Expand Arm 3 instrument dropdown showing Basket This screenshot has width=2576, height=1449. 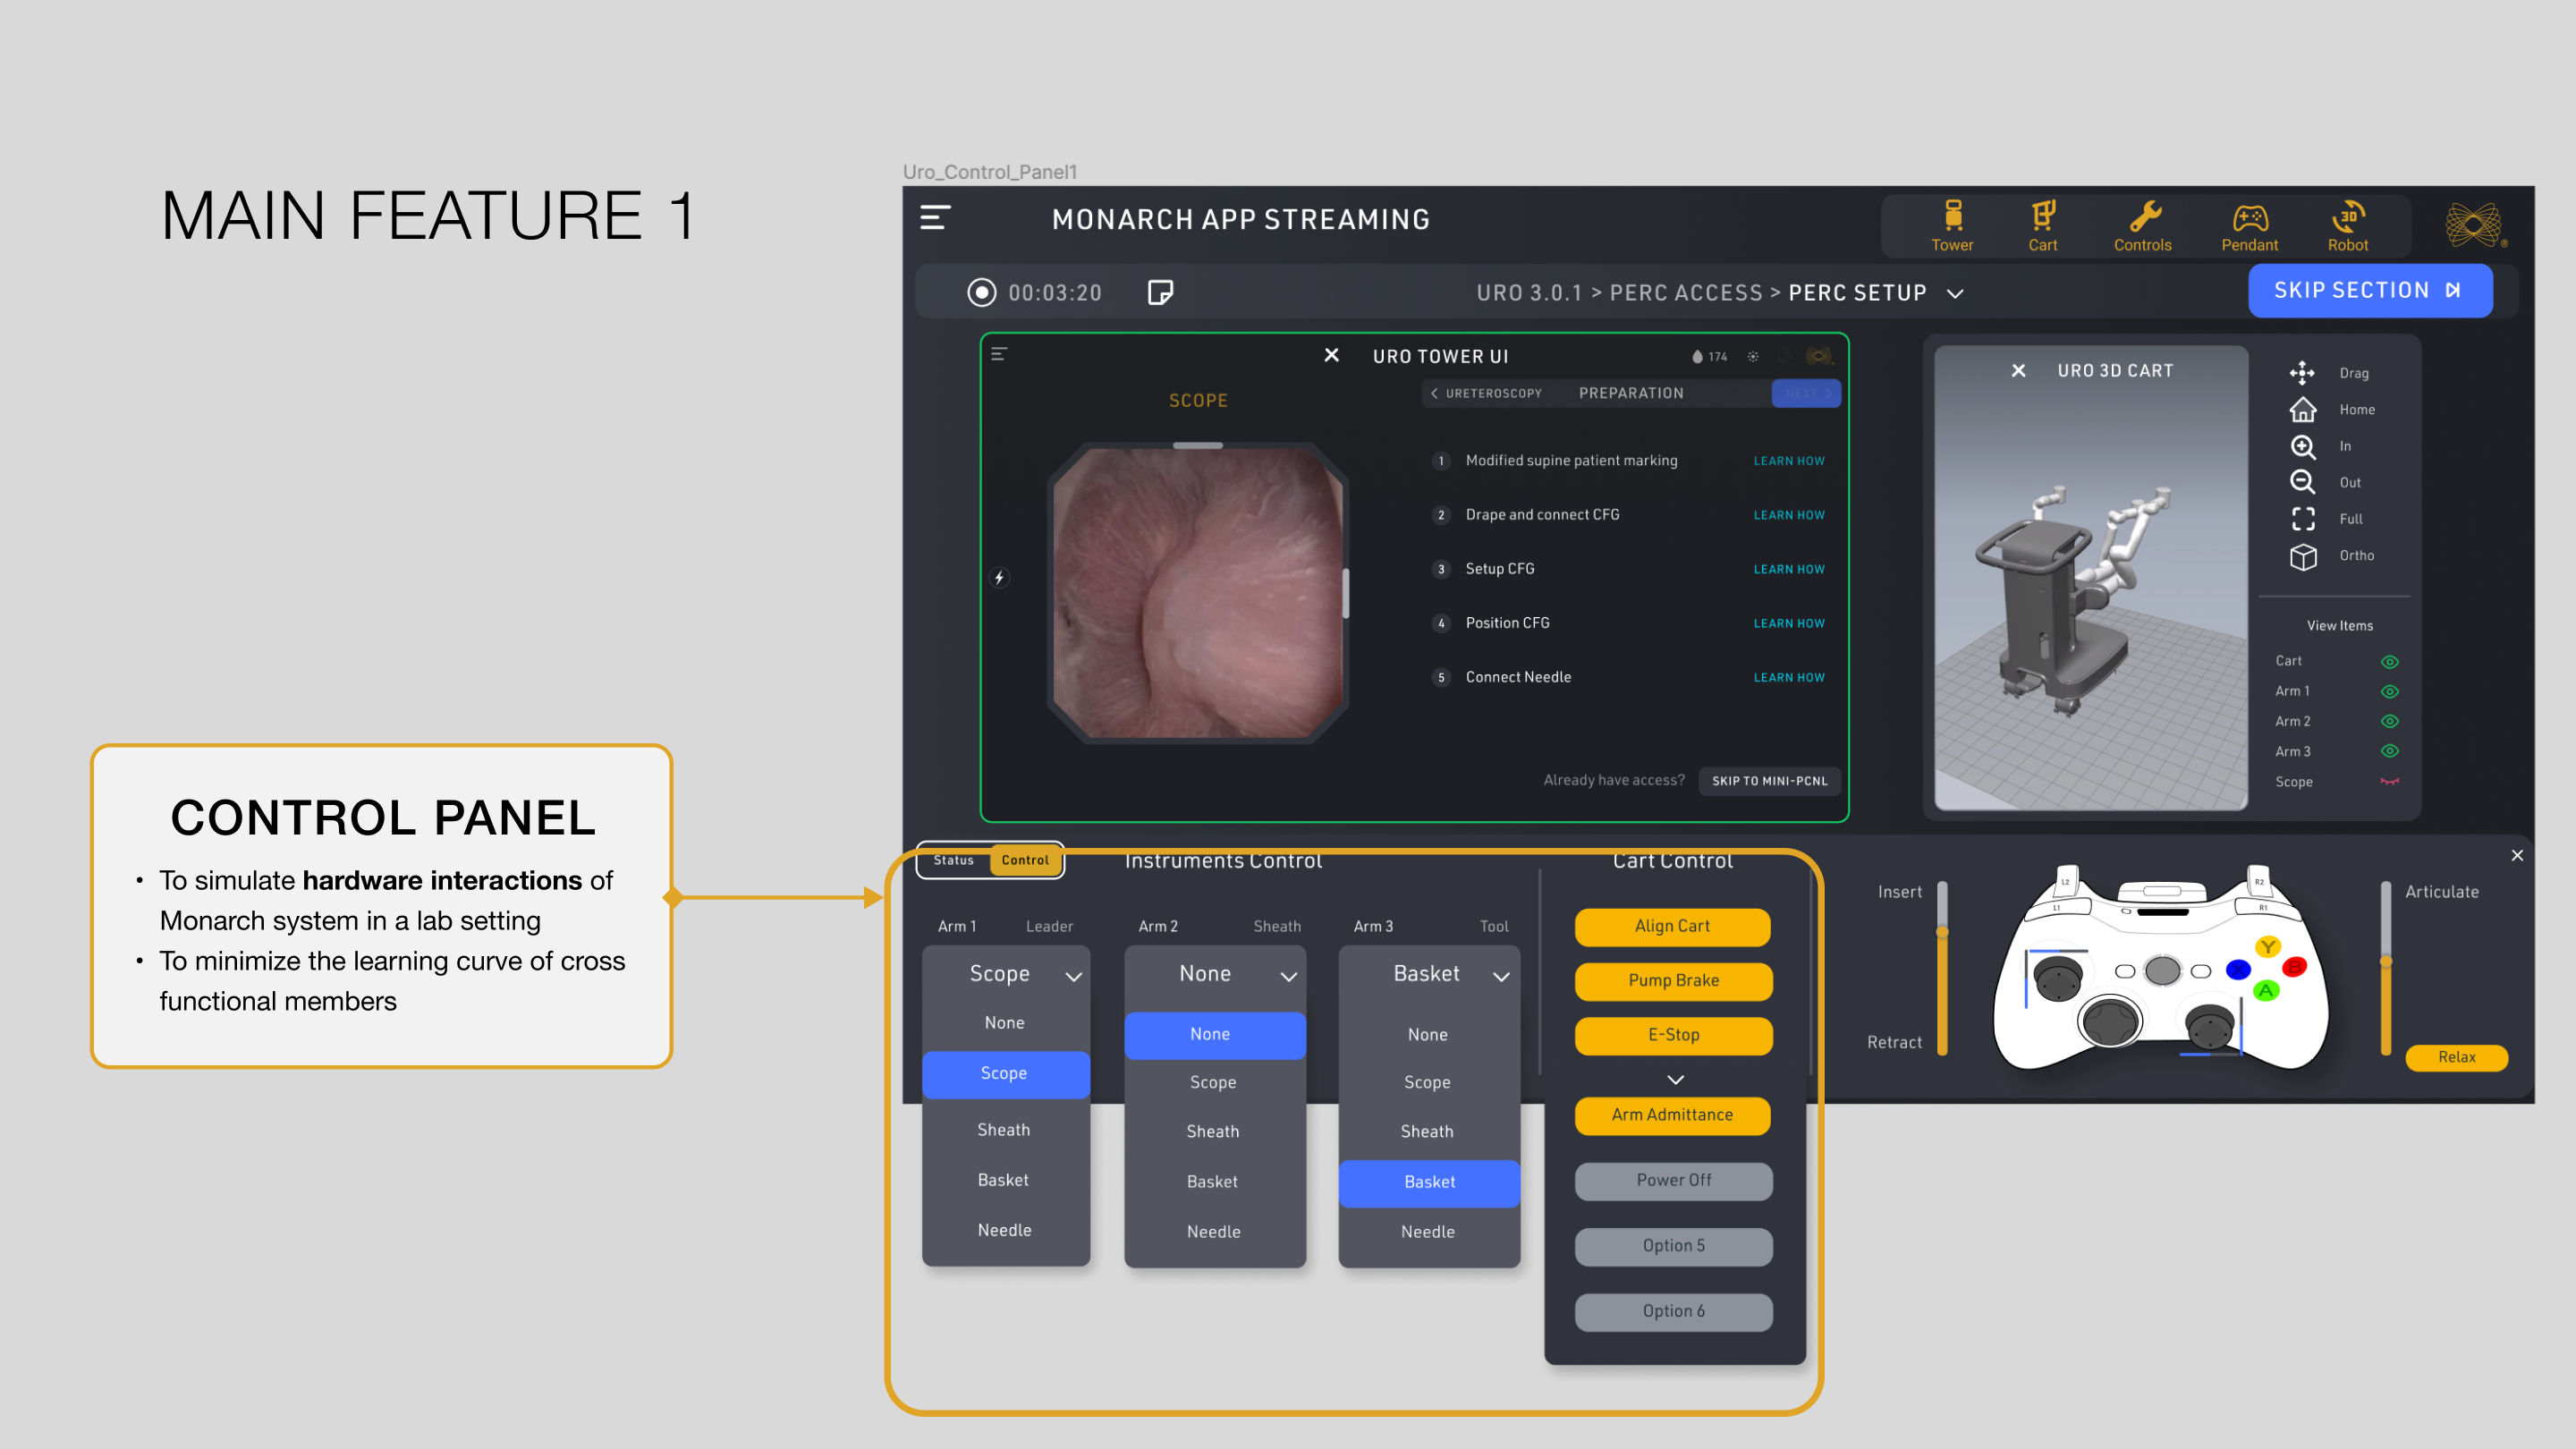point(1428,975)
